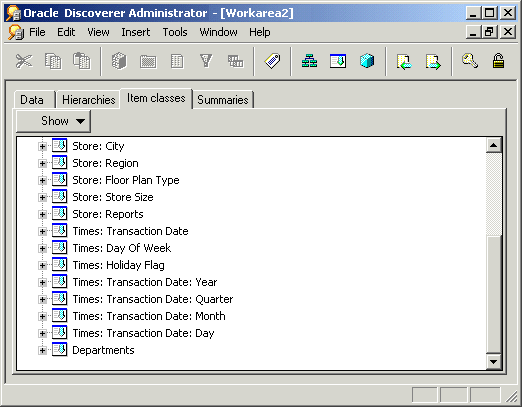Open the Window menu

[x=218, y=32]
